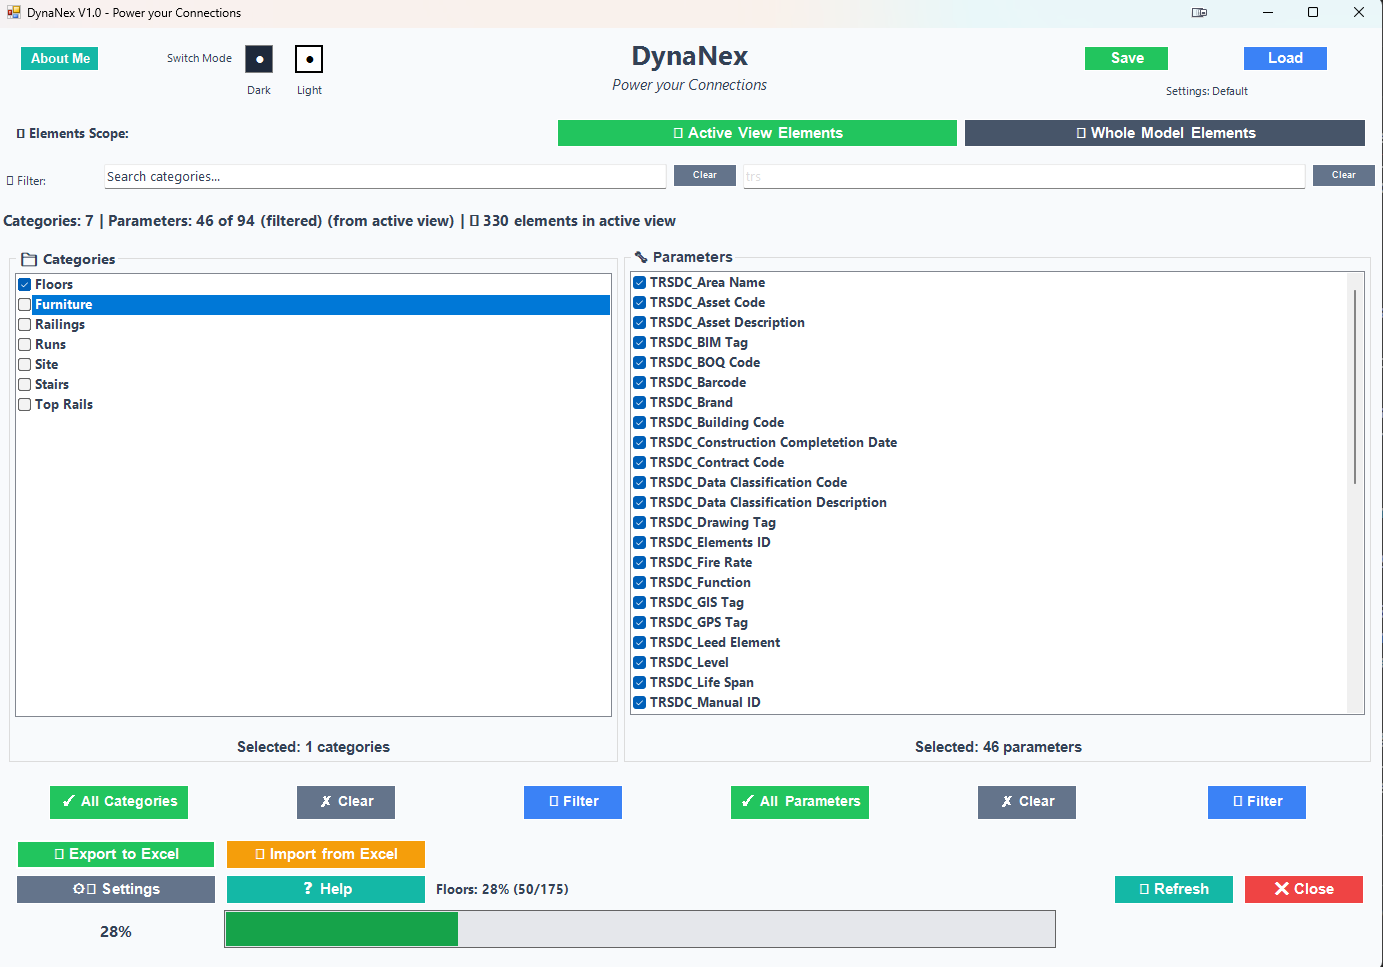Viewport: 1383px width, 967px height.
Task: Check the Furniture category checkbox
Action: click(x=24, y=304)
